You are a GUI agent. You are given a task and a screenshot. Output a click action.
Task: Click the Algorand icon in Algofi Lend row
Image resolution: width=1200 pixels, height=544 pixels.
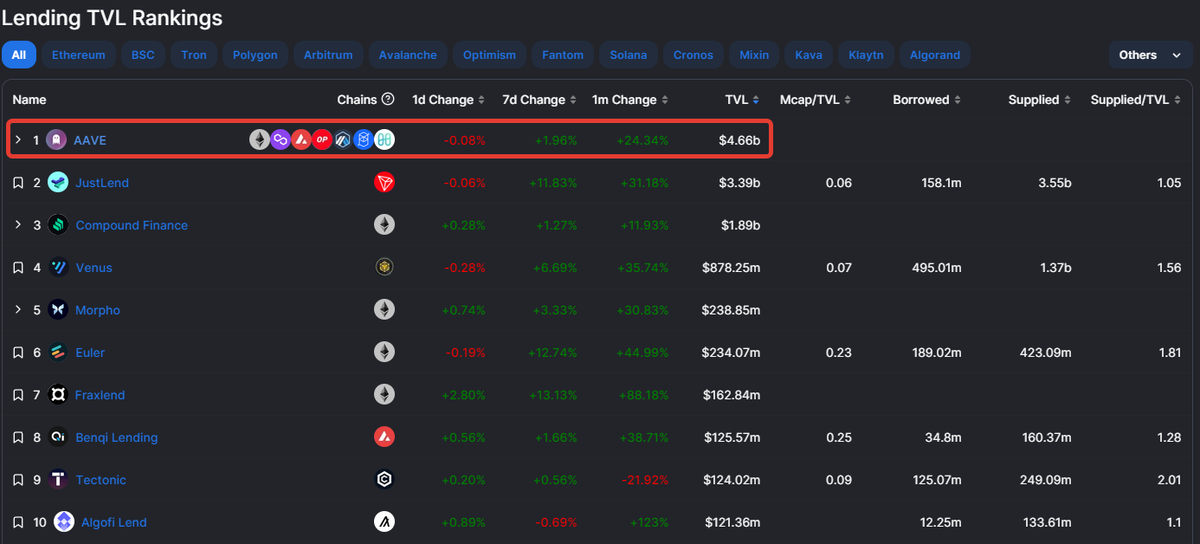click(x=384, y=522)
